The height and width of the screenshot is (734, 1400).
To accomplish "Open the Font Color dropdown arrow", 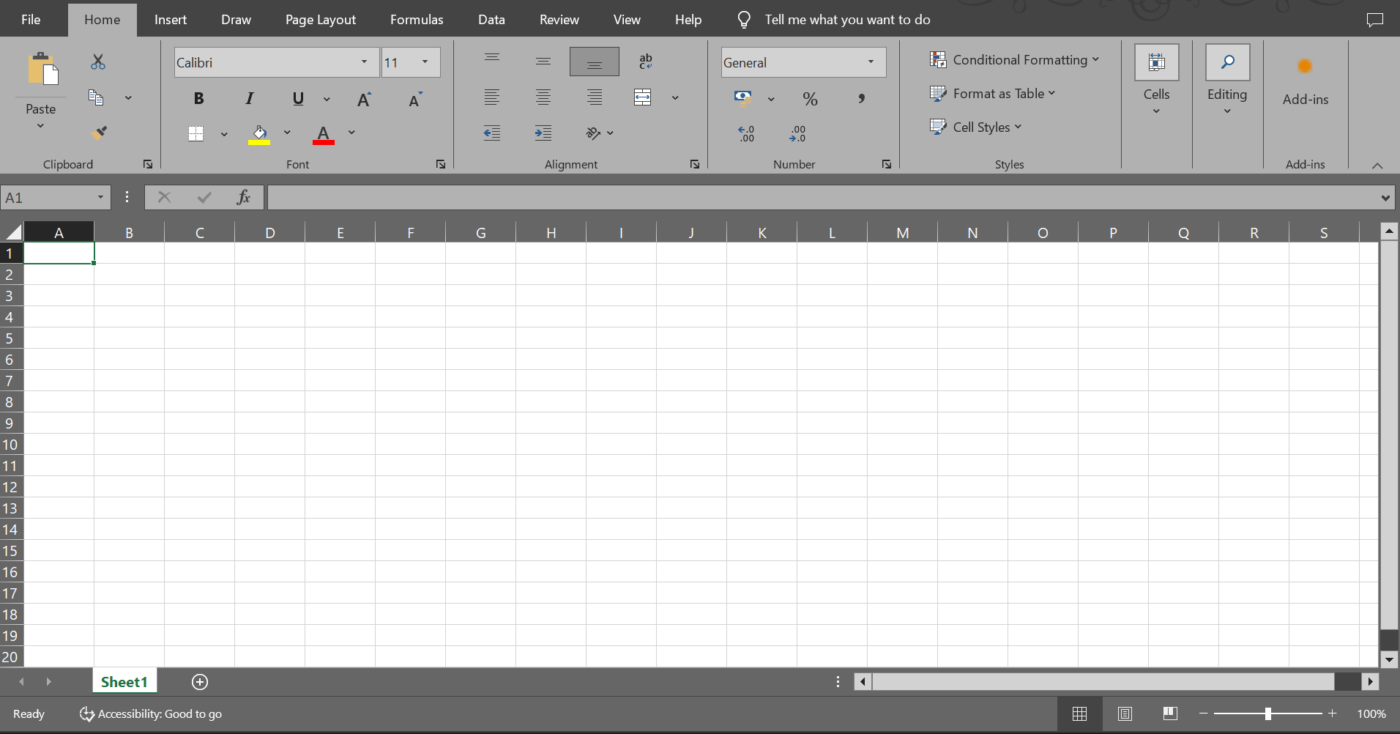I will click(x=351, y=133).
